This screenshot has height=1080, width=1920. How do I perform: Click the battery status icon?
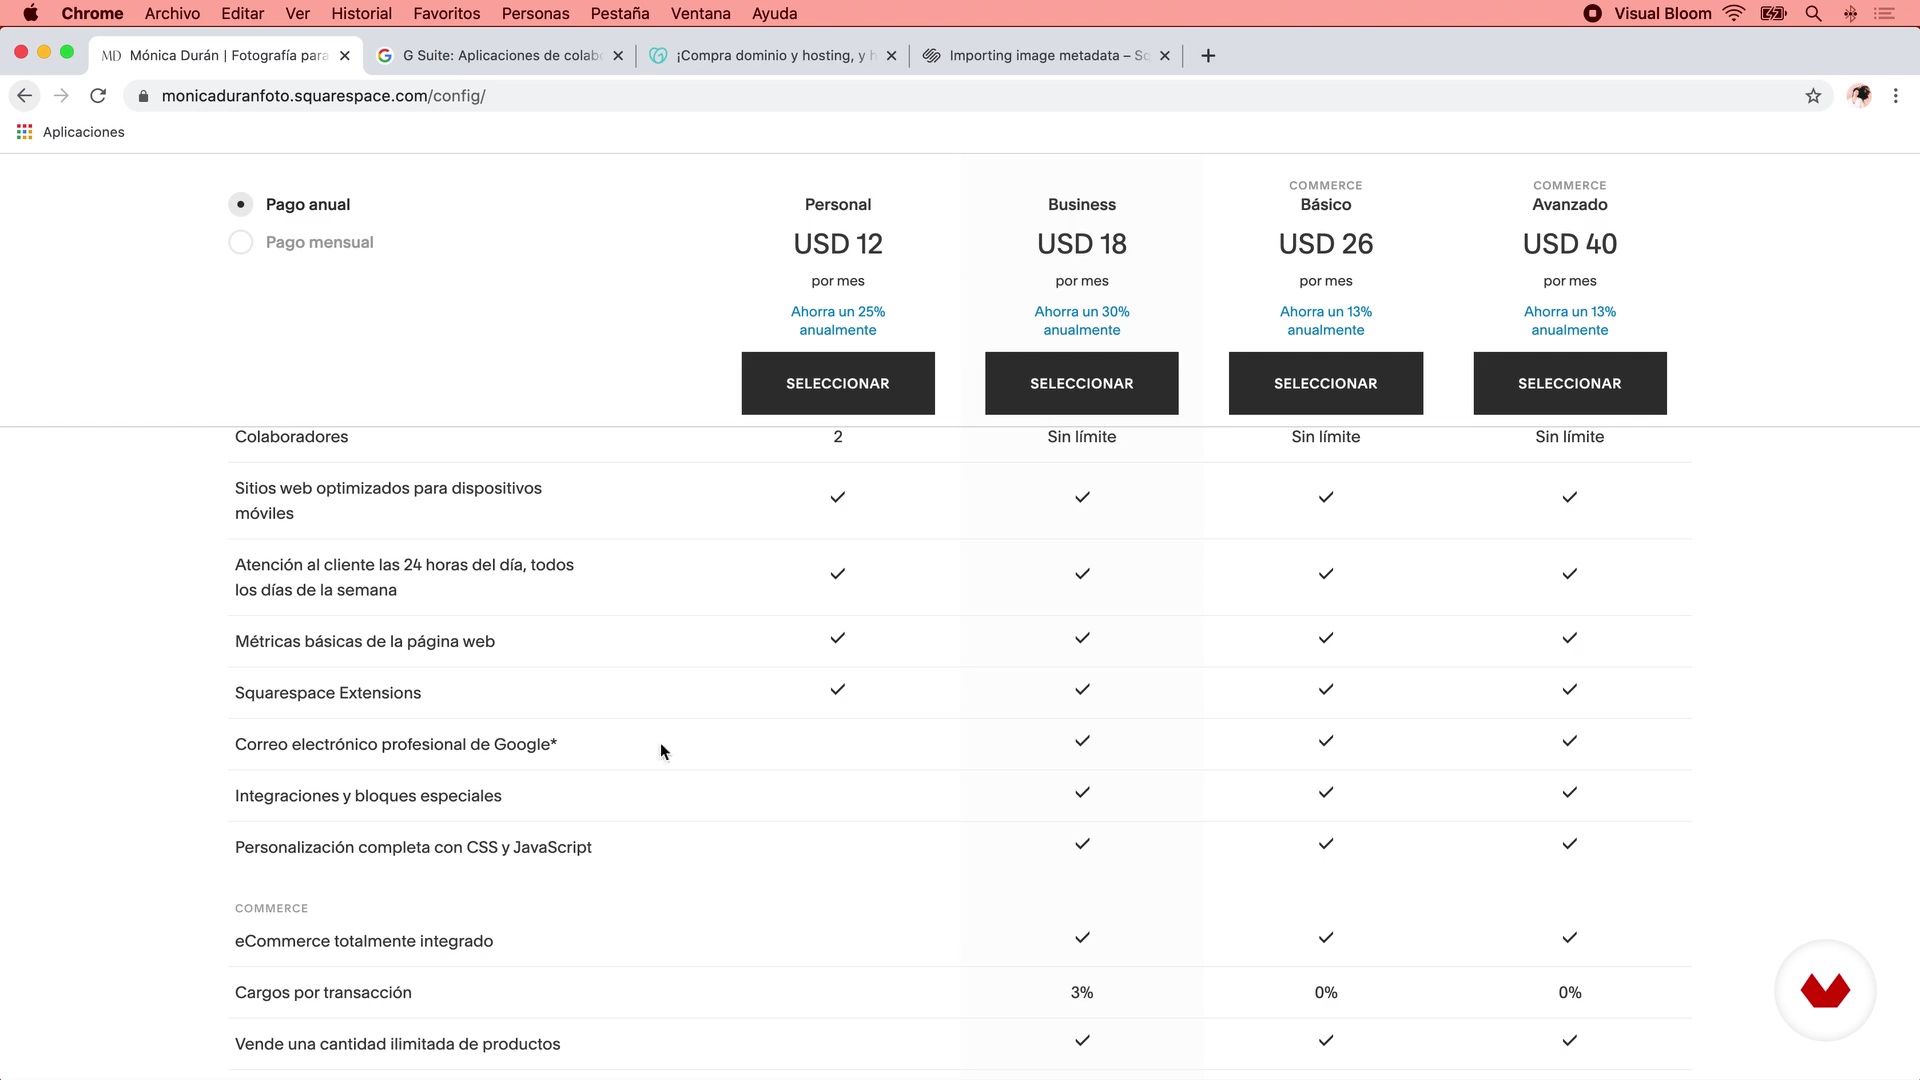[1774, 13]
